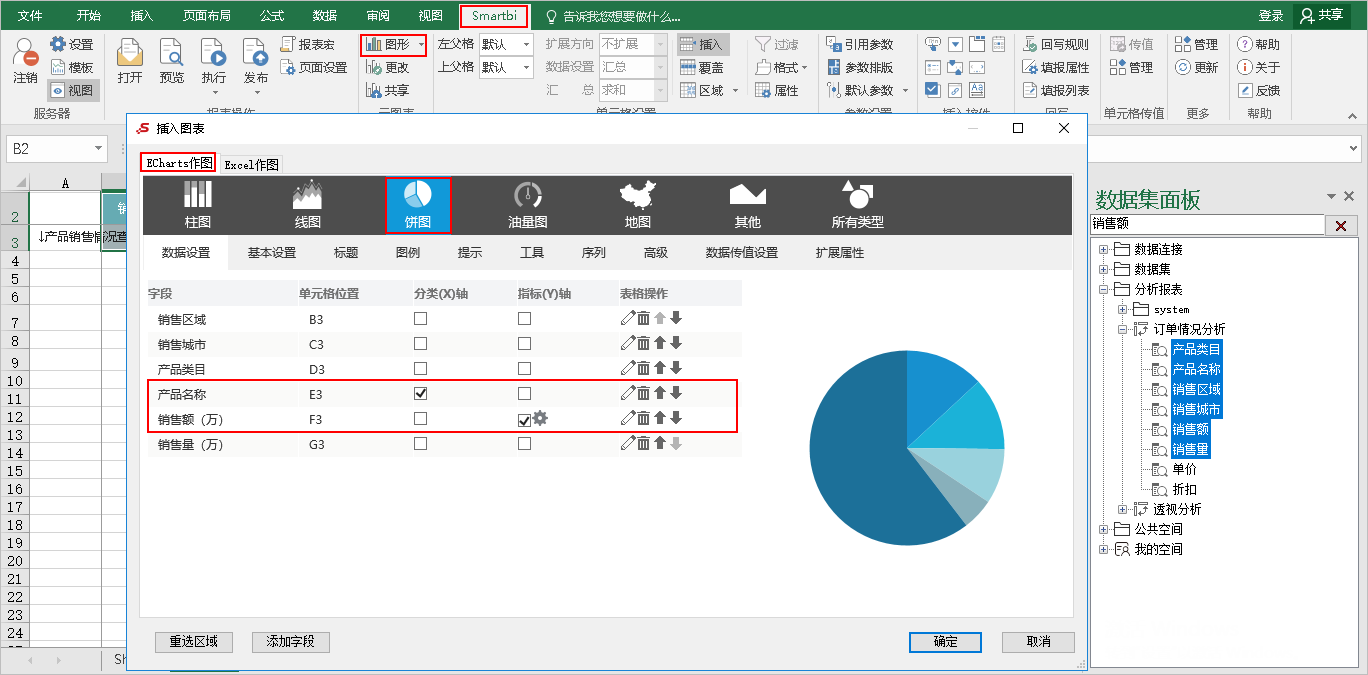Check 指标(Y)轴 box for 销售量 (万)
Screen dimensions: 1368x675
524,443
